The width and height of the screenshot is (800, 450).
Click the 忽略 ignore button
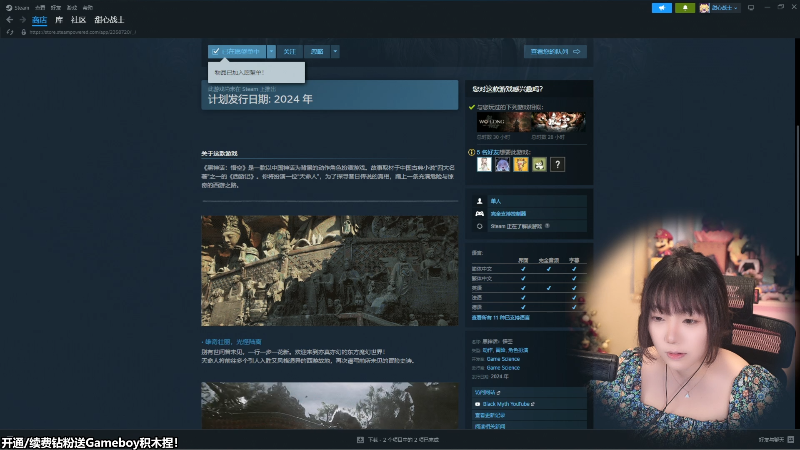317,52
